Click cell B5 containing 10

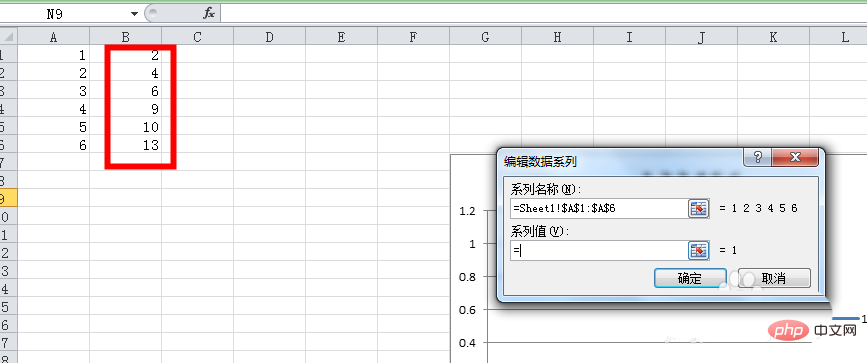[126, 127]
